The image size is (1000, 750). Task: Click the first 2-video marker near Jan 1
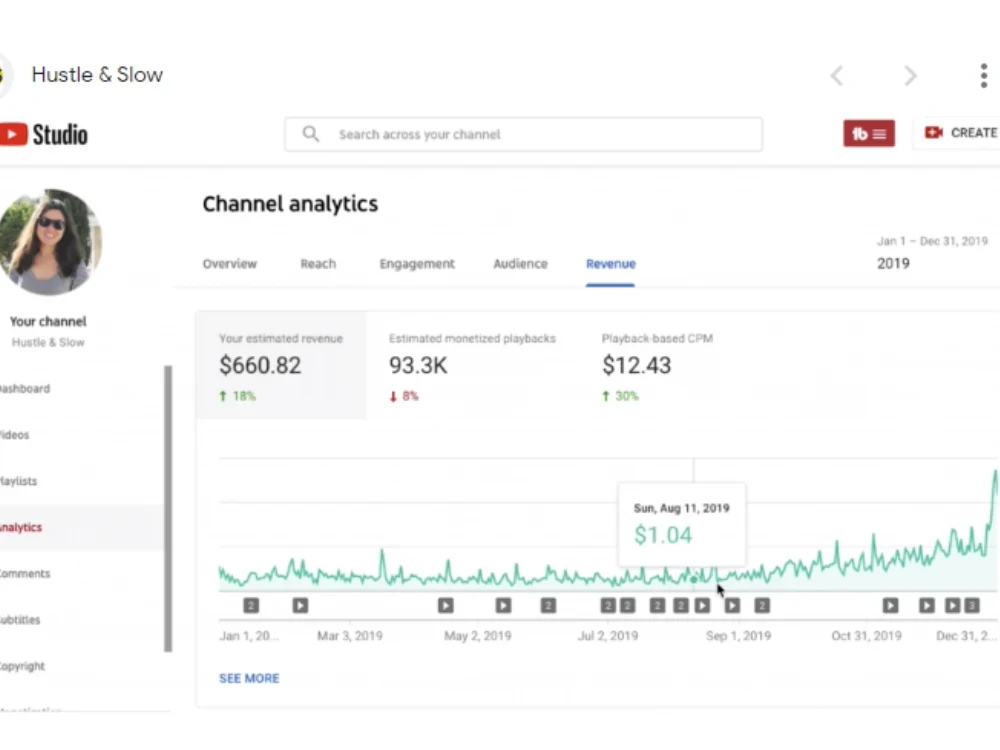(x=251, y=605)
